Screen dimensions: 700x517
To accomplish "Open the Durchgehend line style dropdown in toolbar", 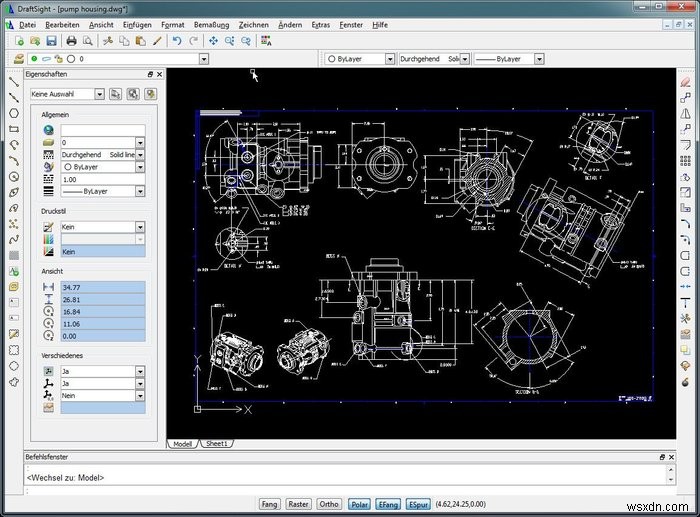I will coord(465,59).
